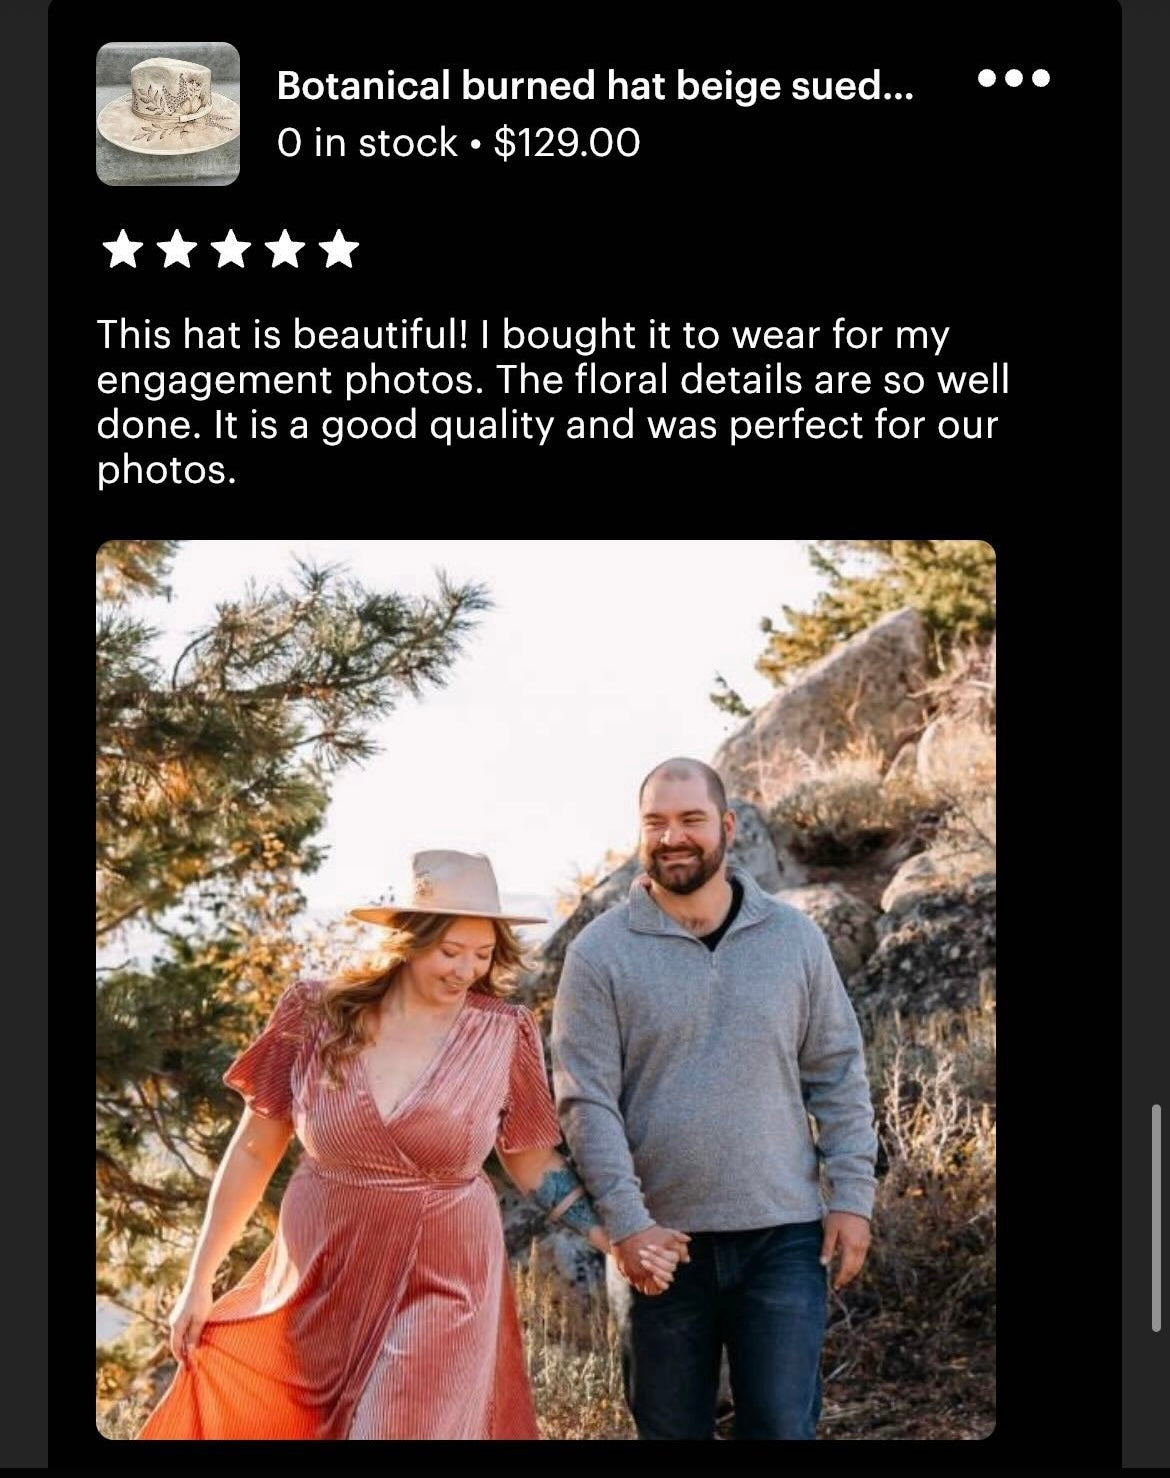Screen dimensions: 1170x1478
Task: Click the fifth rating star
Action: [x=340, y=249]
